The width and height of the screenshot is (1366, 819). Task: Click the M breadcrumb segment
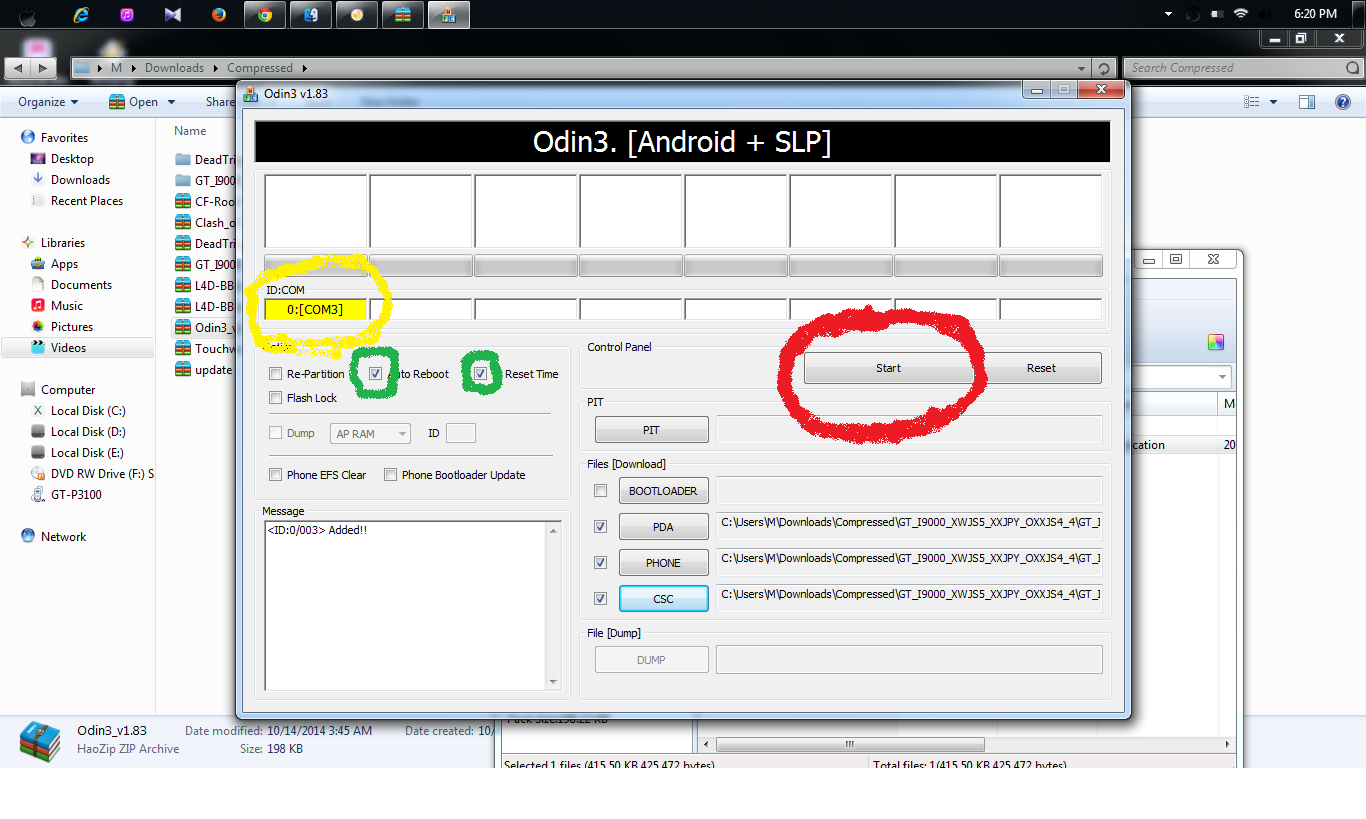click(117, 68)
